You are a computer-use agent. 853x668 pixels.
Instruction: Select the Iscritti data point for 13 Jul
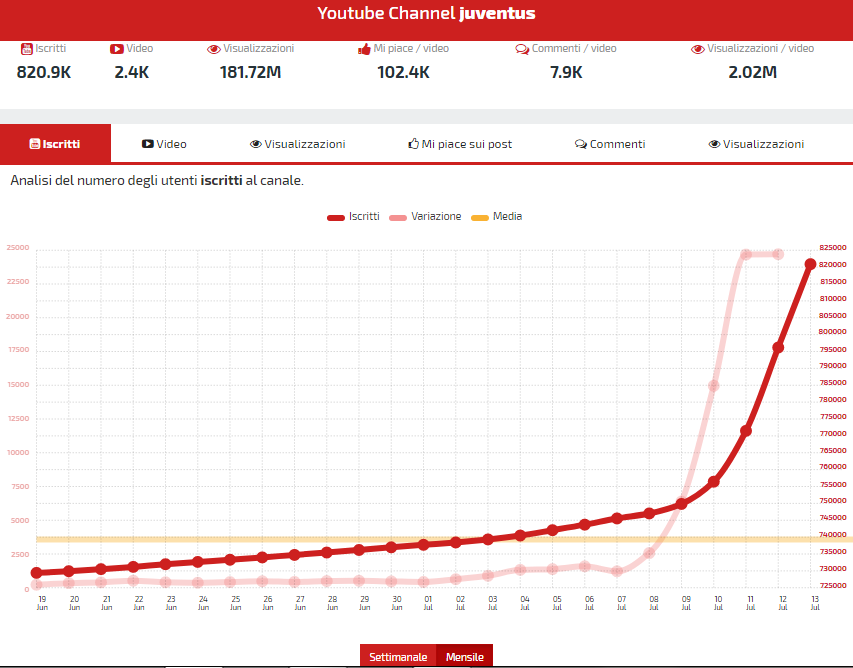[x=810, y=264]
